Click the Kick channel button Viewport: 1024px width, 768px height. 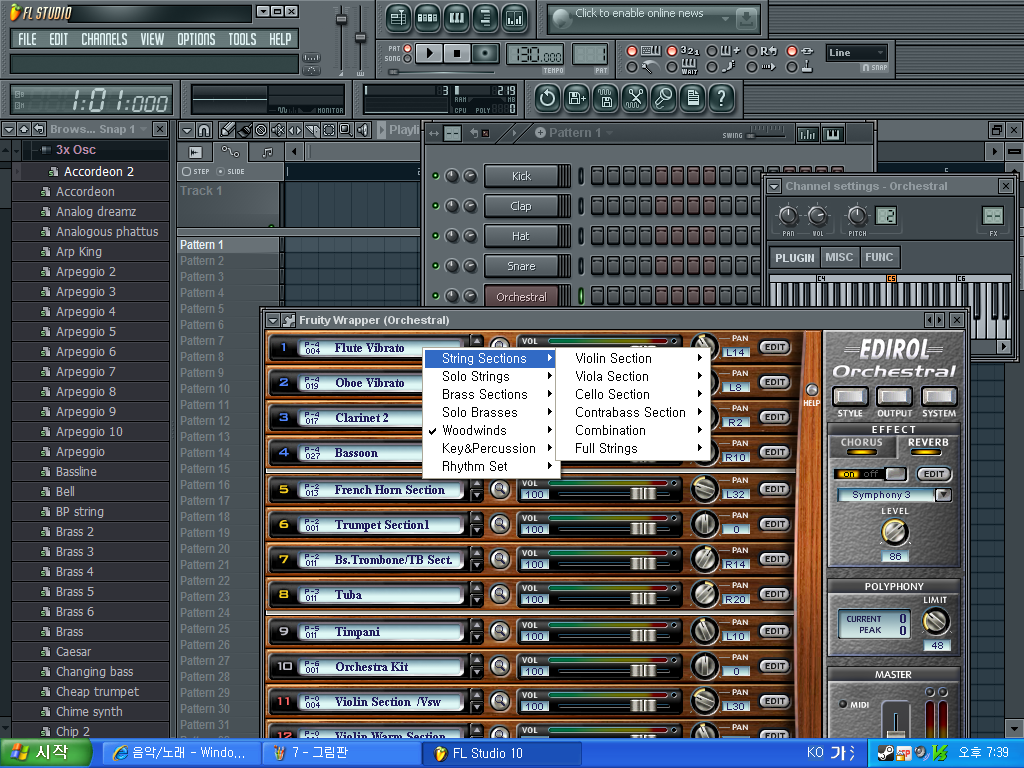point(521,176)
